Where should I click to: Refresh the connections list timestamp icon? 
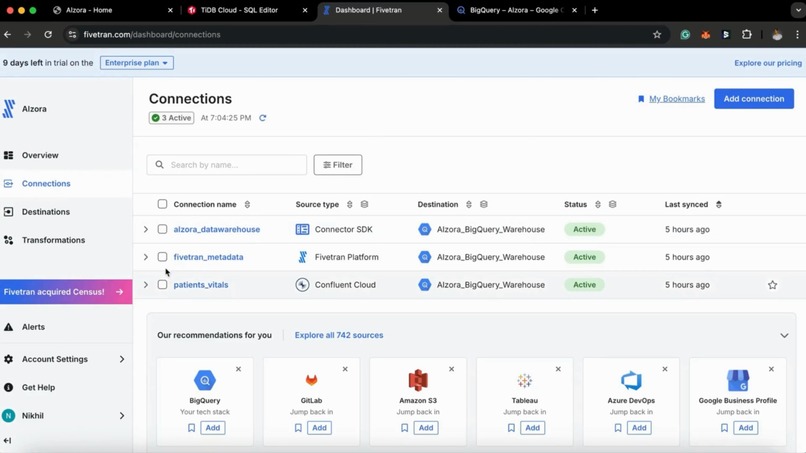(x=263, y=118)
